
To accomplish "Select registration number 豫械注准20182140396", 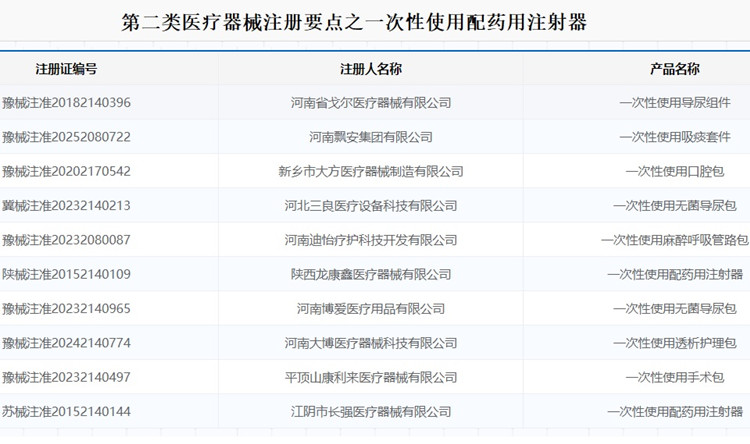I will (66, 103).
